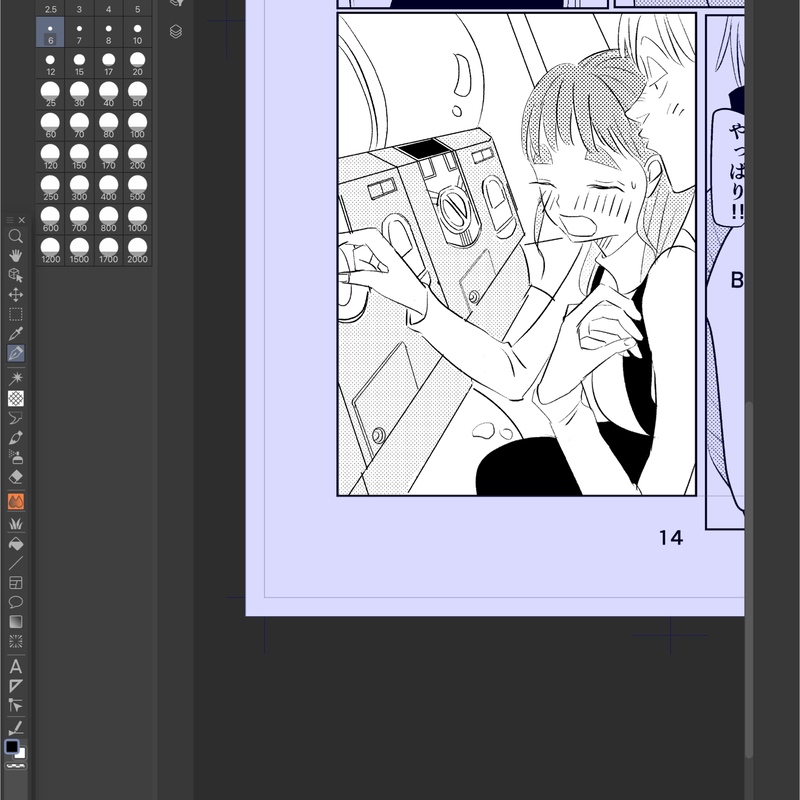Viewport: 800px width, 800px height.
Task: Select the Eyedropper tool
Action: (x=16, y=334)
